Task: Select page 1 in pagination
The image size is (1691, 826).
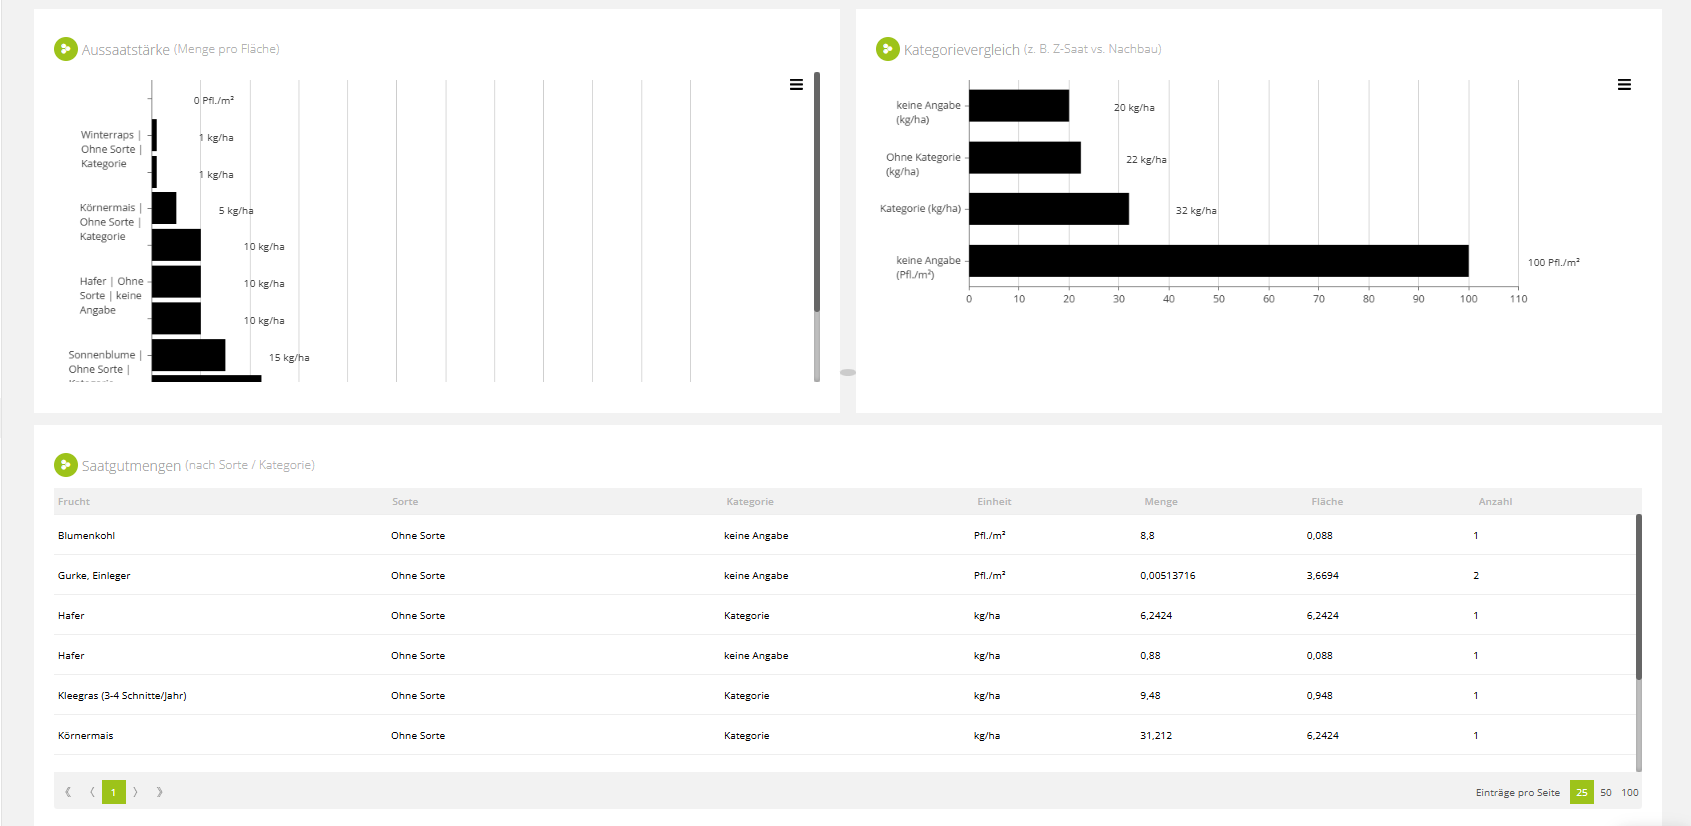Action: point(114,792)
